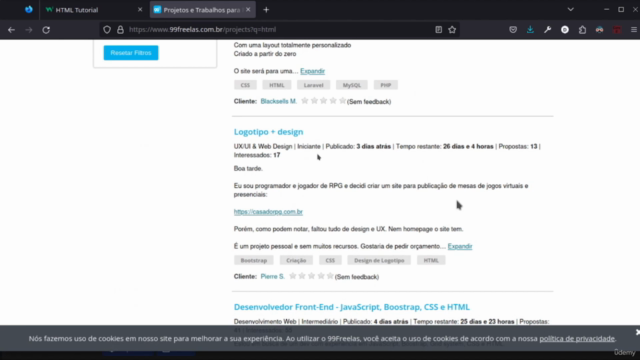Screen dimensions: 640x360
Task: Click the CSS tag beside Criação
Action: point(330,260)
